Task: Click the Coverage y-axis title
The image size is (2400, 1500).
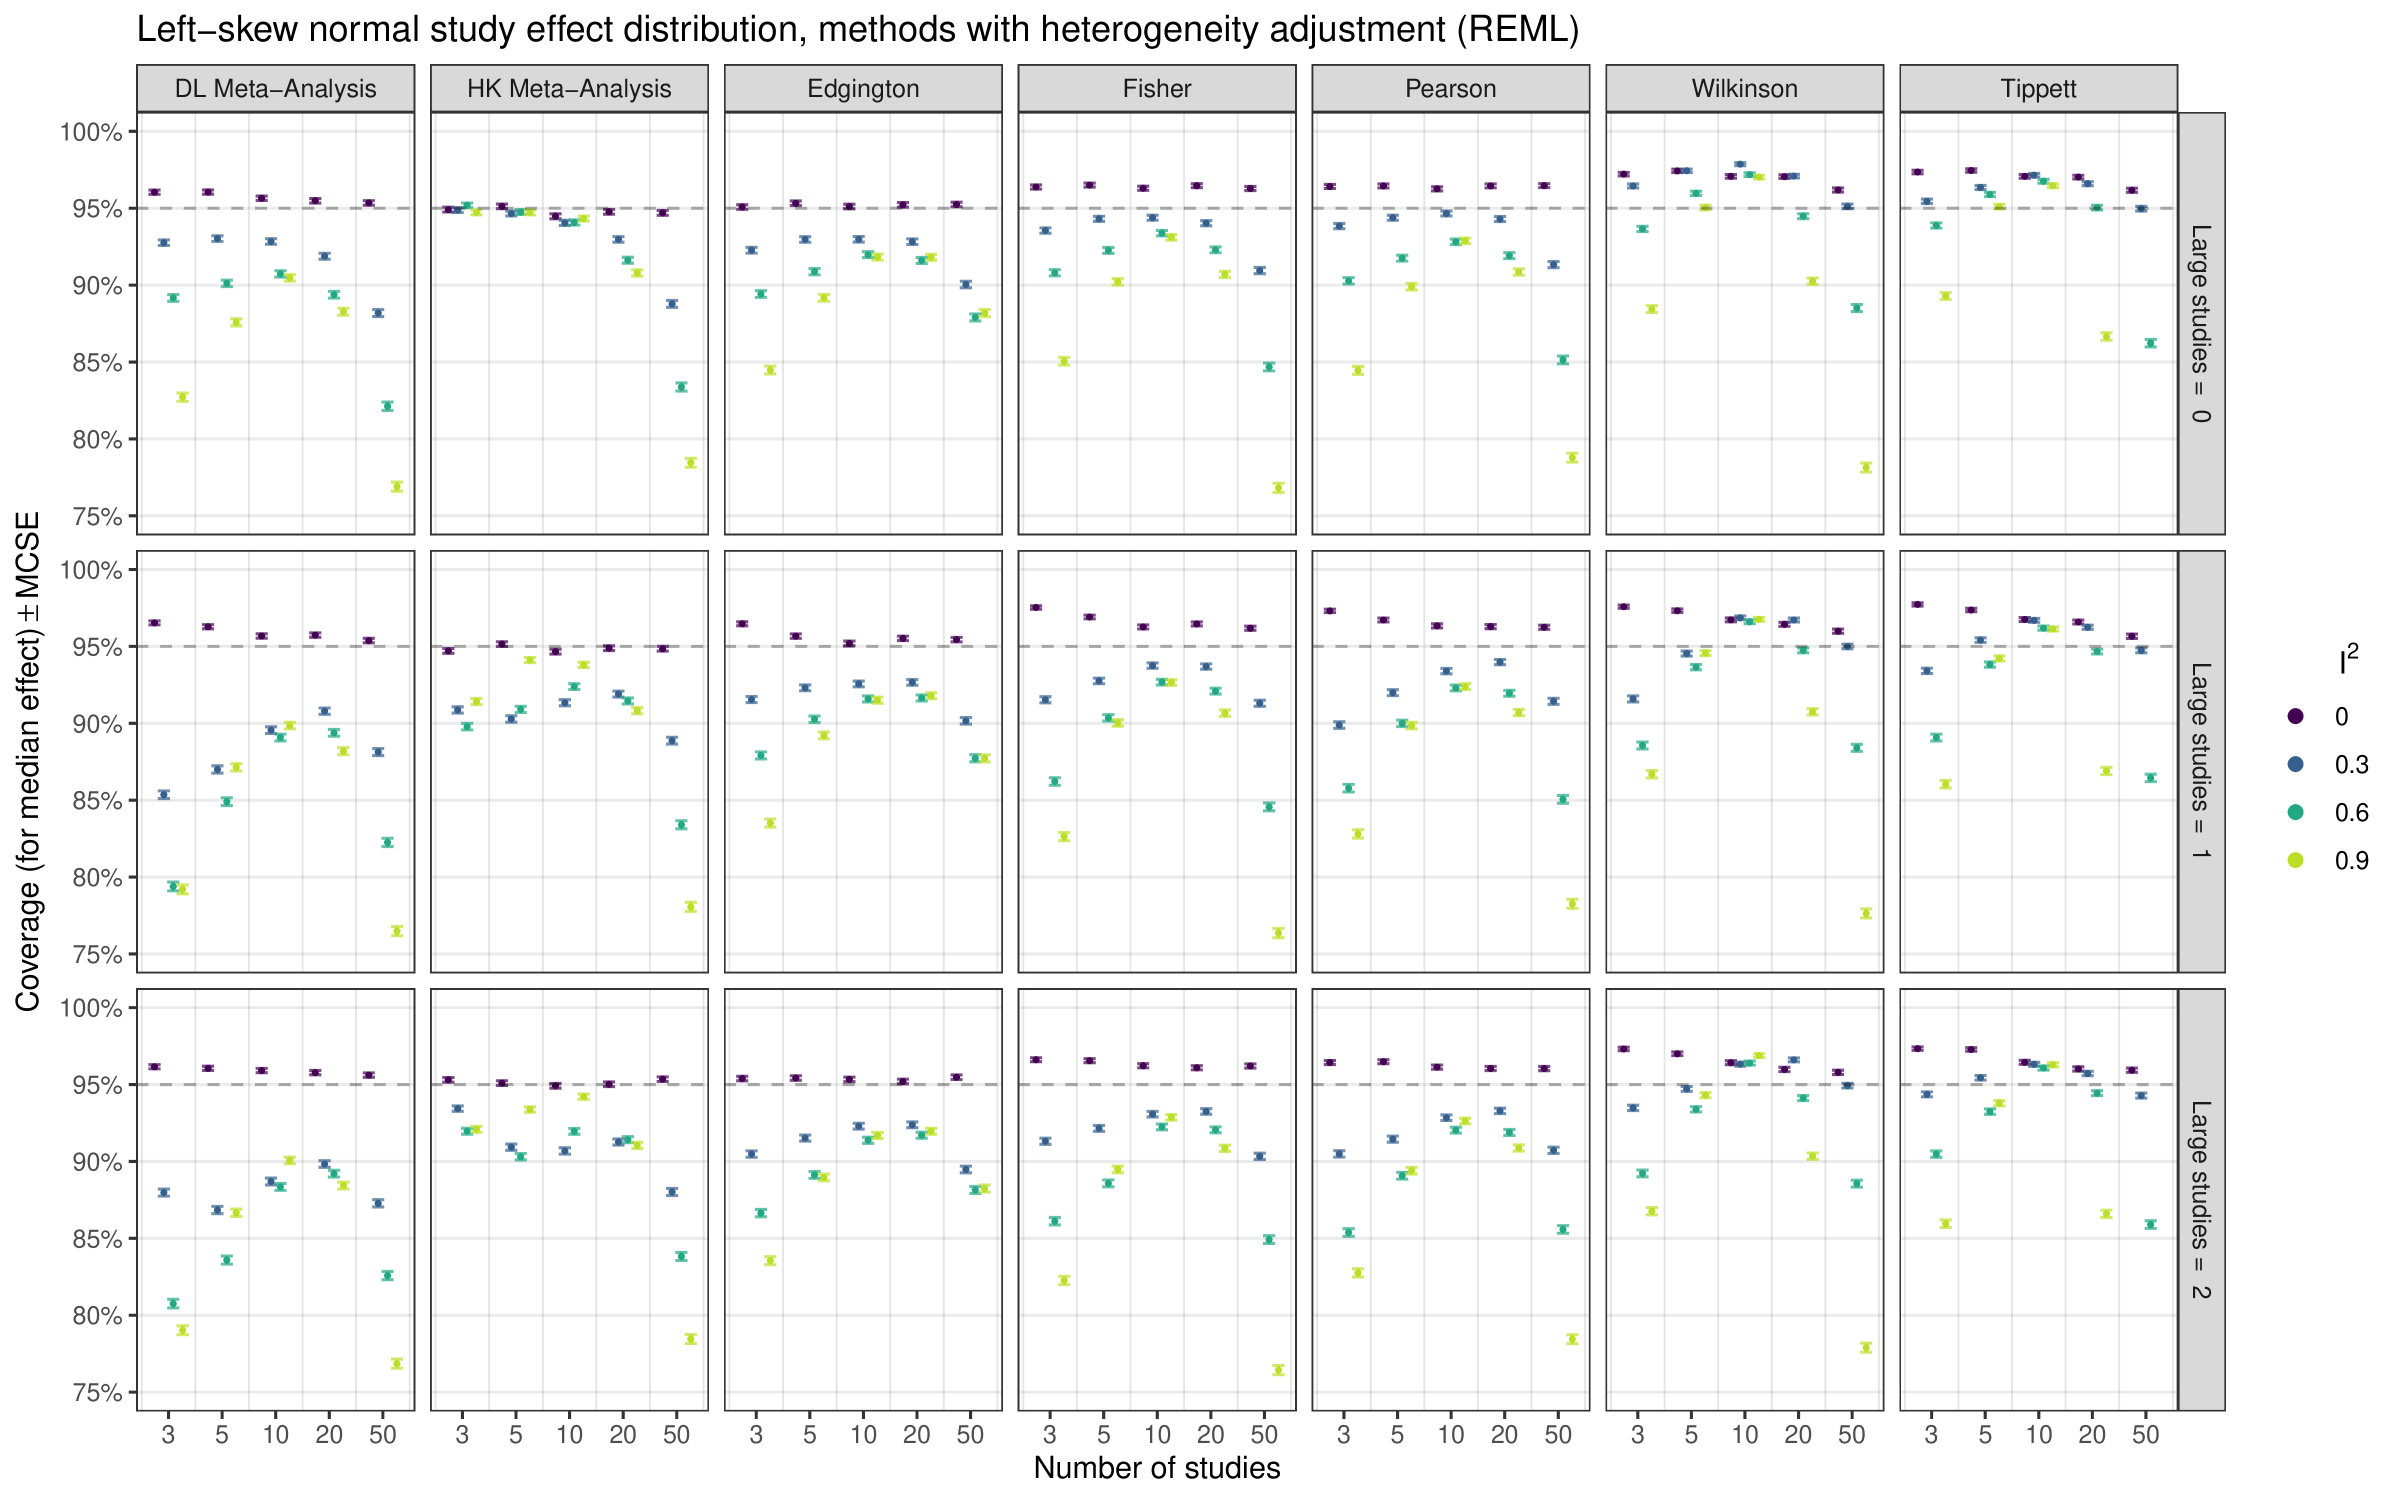Action: tap(28, 761)
